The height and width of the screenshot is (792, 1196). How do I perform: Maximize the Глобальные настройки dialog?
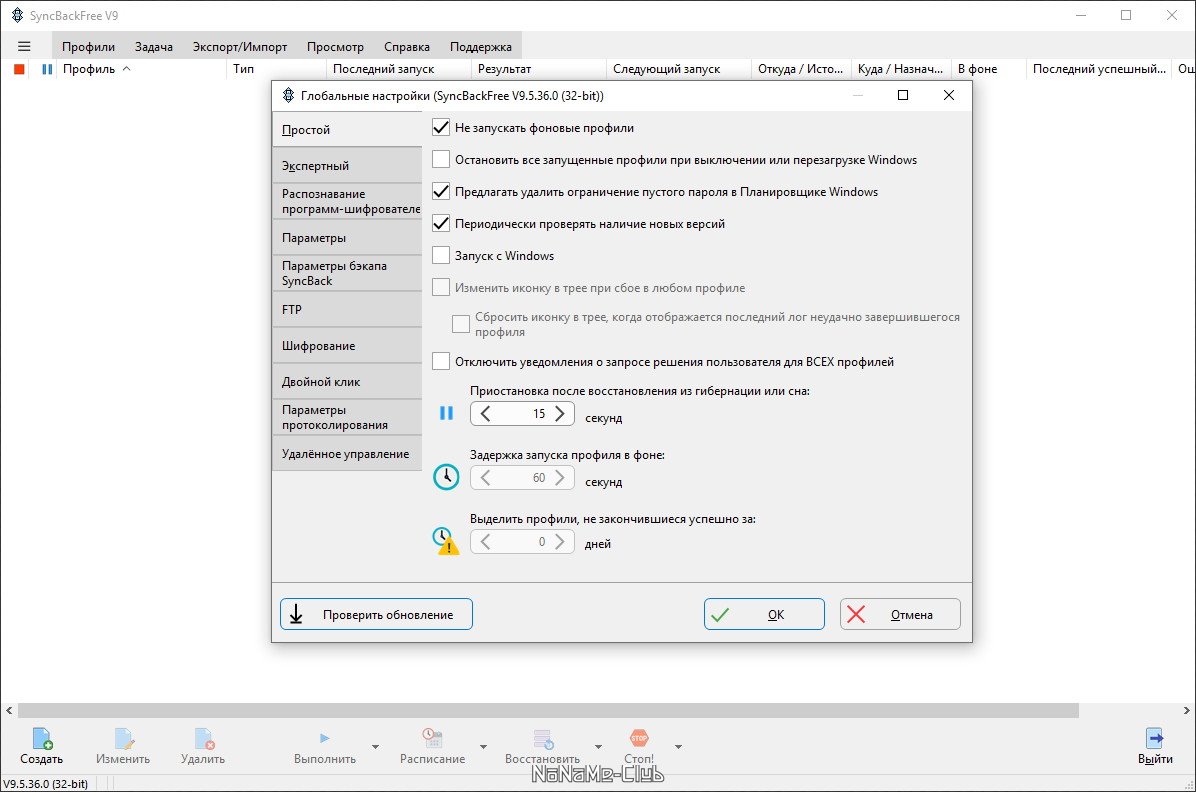pyautogui.click(x=903, y=95)
